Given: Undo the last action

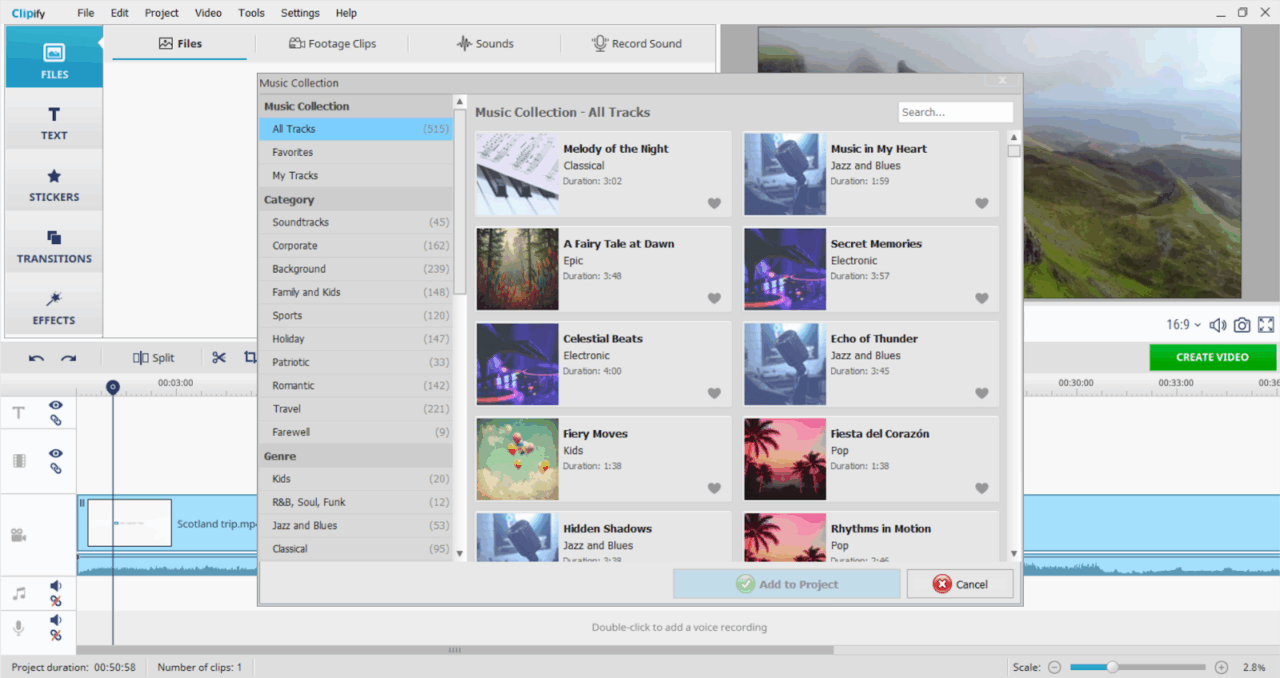Looking at the screenshot, I should [38, 357].
